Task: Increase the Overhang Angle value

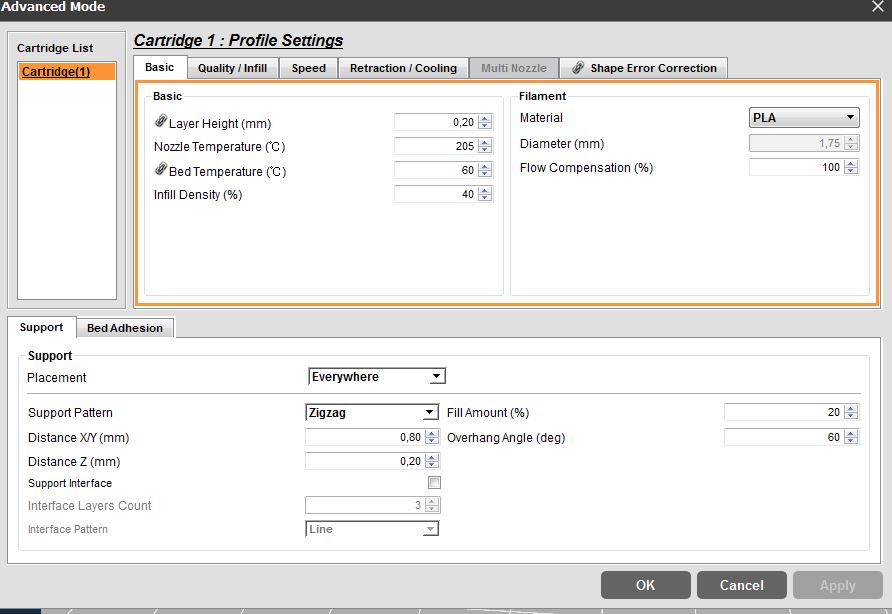Action: pyautogui.click(x=849, y=431)
